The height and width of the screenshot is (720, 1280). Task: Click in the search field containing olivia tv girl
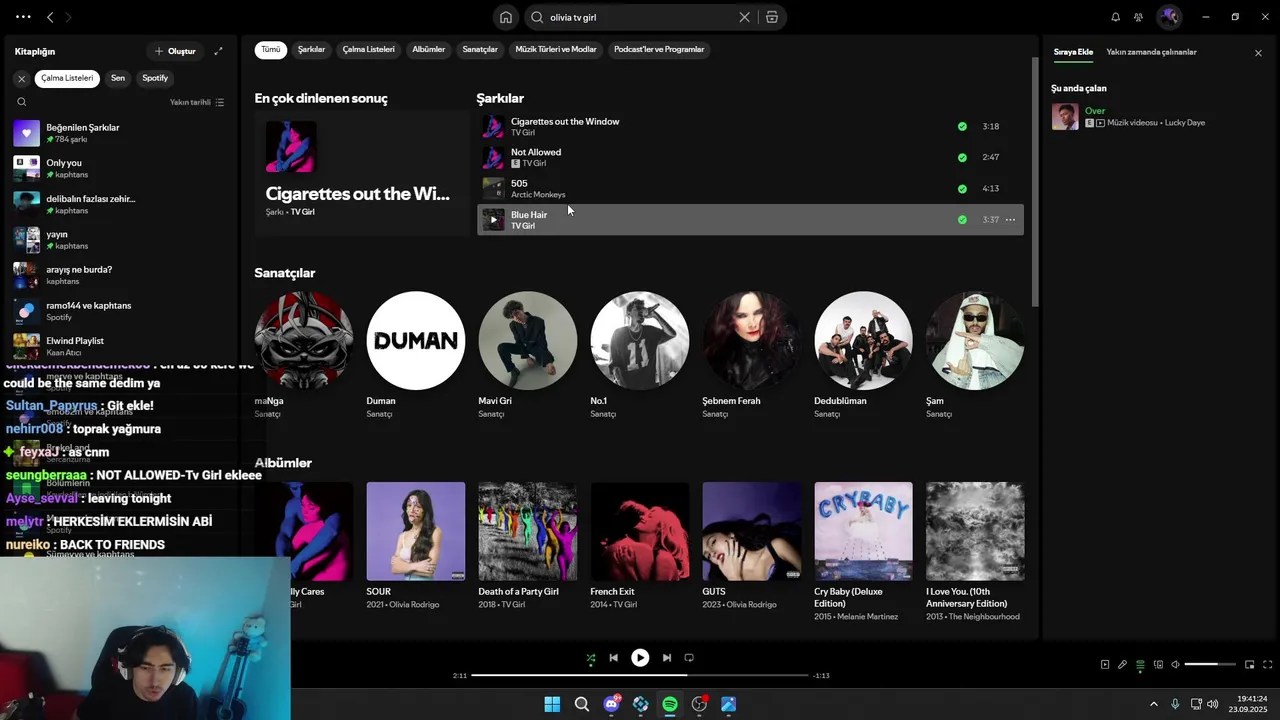[x=640, y=17]
